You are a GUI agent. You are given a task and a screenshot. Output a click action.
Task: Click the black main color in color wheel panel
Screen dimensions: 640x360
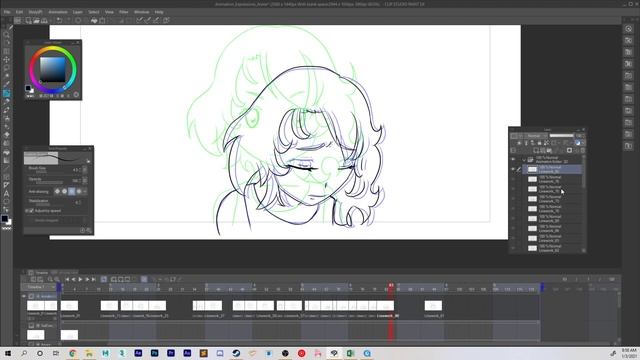[28, 88]
